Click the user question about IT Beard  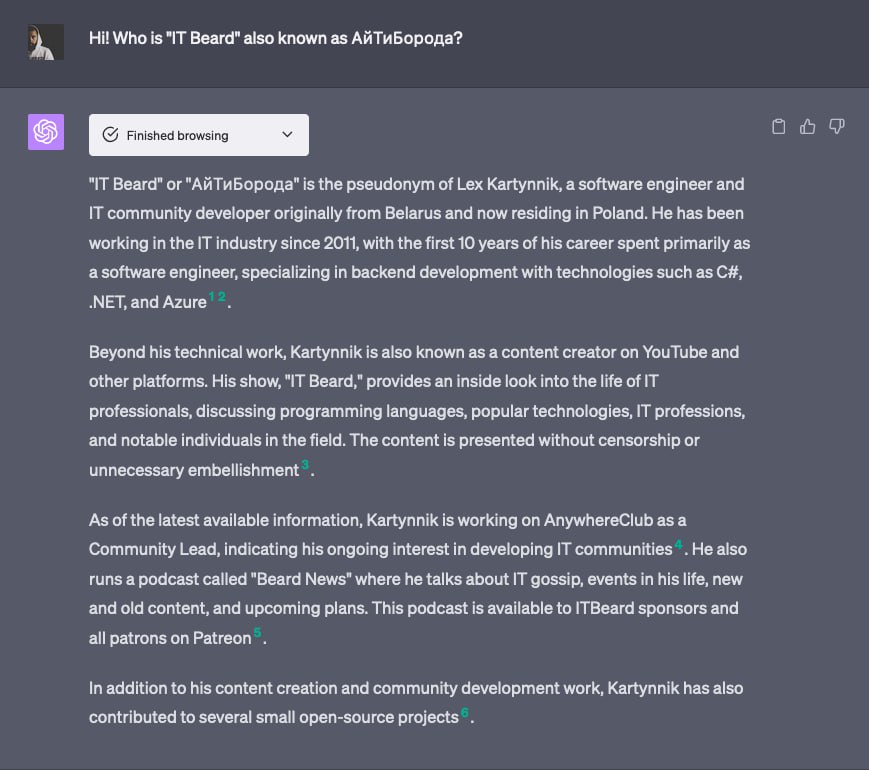tap(275, 39)
